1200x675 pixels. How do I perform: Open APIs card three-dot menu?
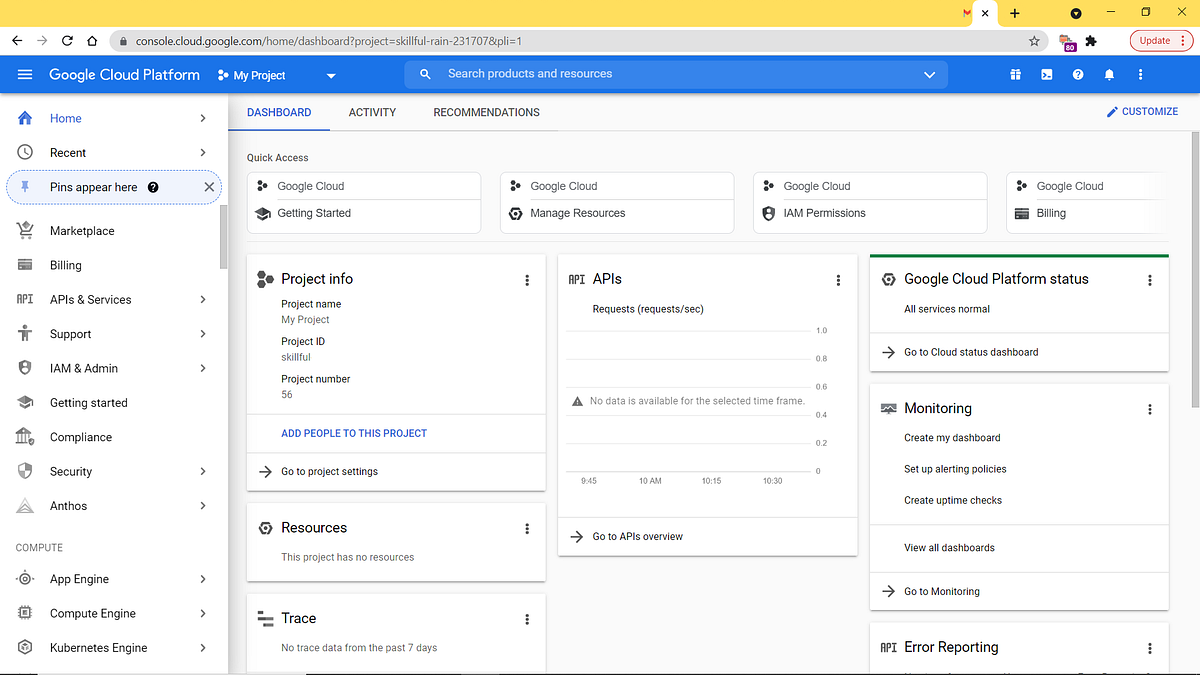click(x=838, y=280)
